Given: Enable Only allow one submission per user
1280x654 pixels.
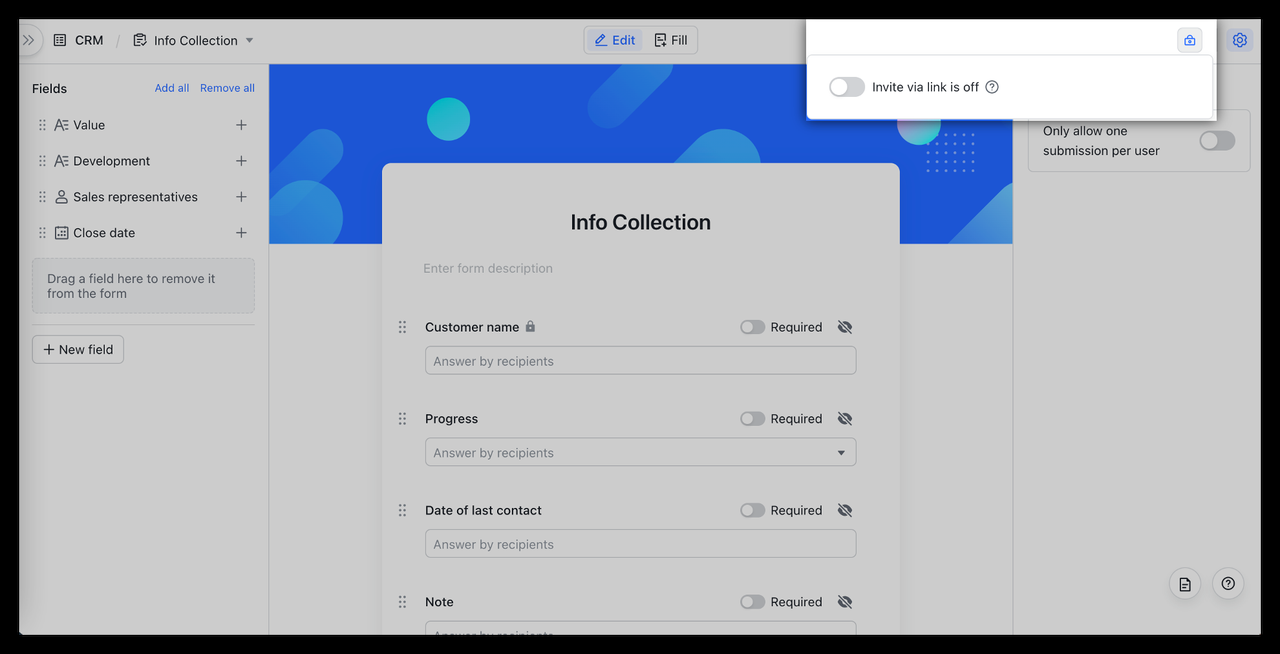Looking at the screenshot, I should point(1217,141).
